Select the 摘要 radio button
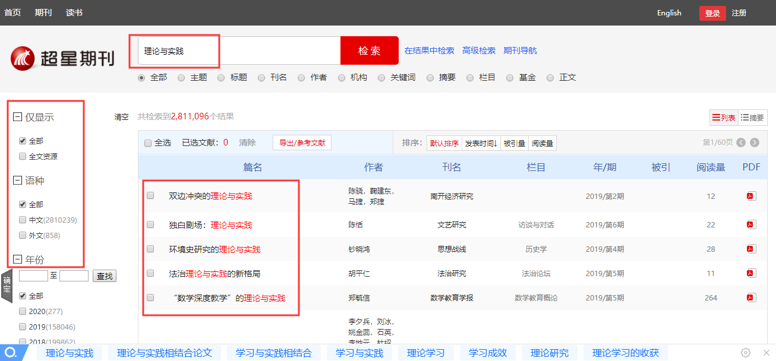The image size is (776, 361). (429, 78)
